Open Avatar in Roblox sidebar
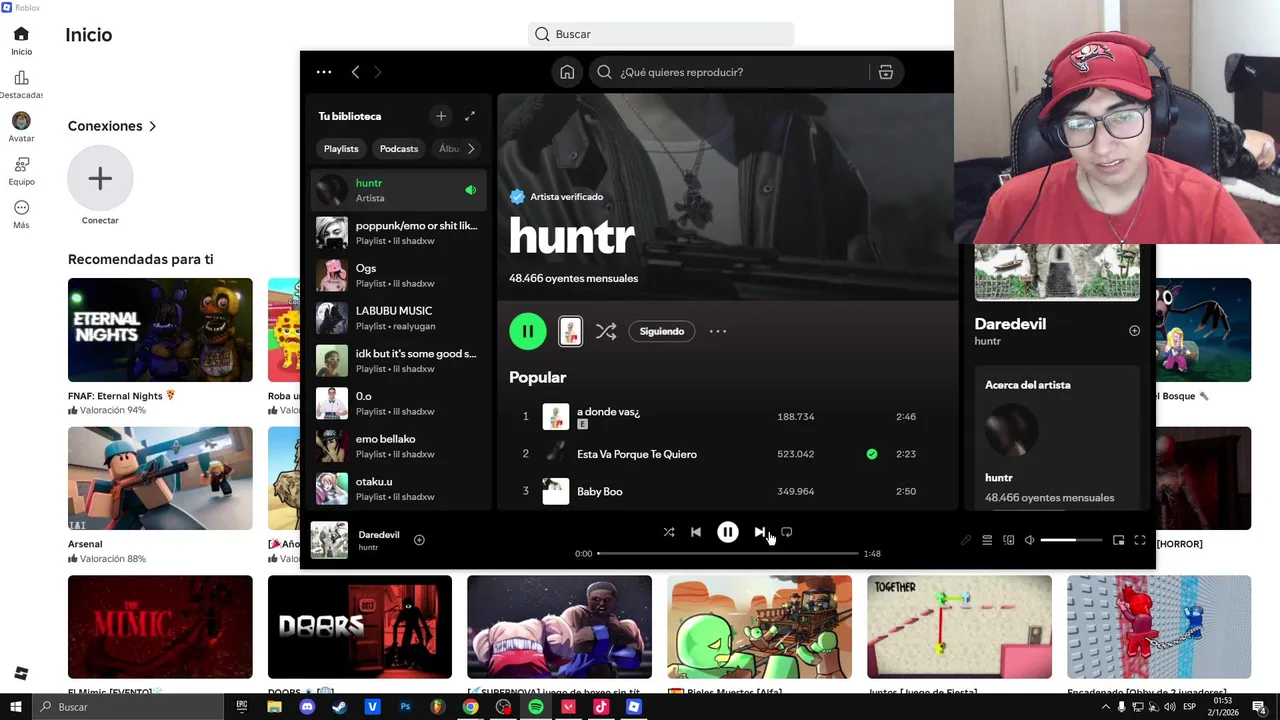The image size is (1280, 720). pyautogui.click(x=21, y=127)
